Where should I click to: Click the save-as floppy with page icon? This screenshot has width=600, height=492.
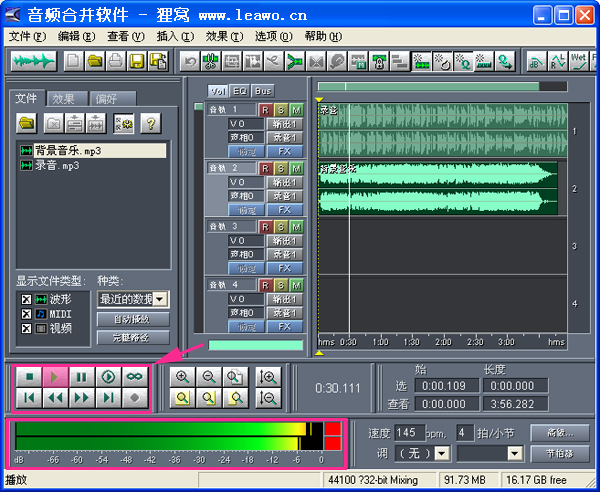[x=158, y=61]
